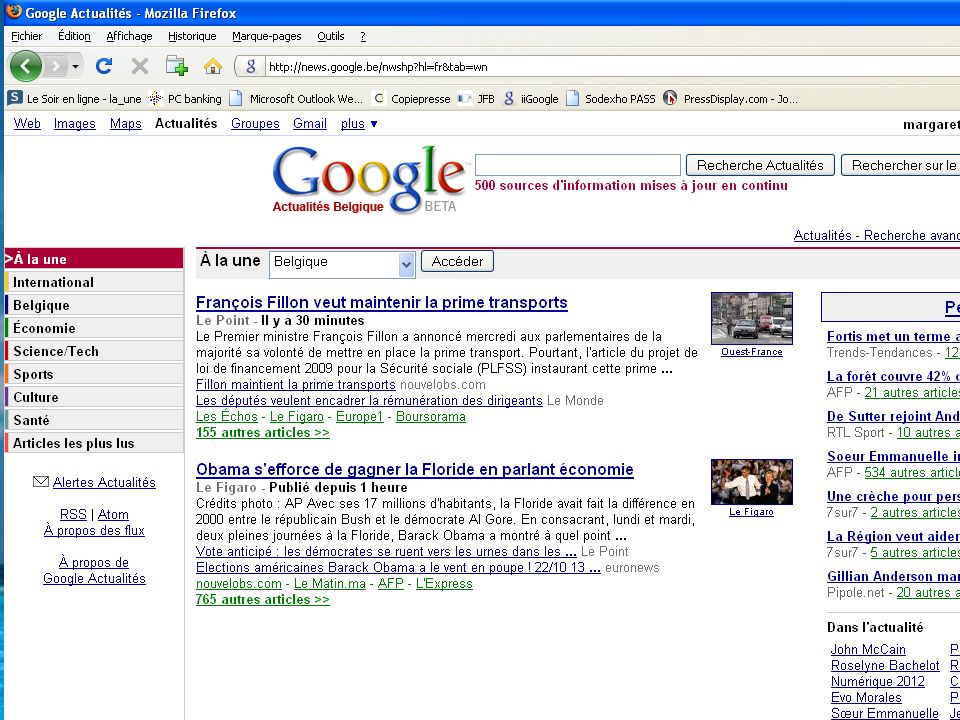This screenshot has height=720, width=960.
Task: Select the Économie sidebar section
Action: coord(94,328)
